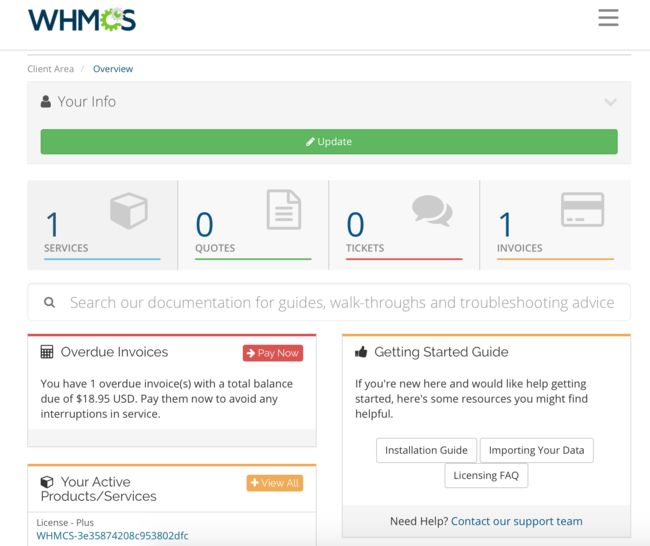The height and width of the screenshot is (546, 650).
Task: Select the QUOTES label
Action: coord(215,248)
